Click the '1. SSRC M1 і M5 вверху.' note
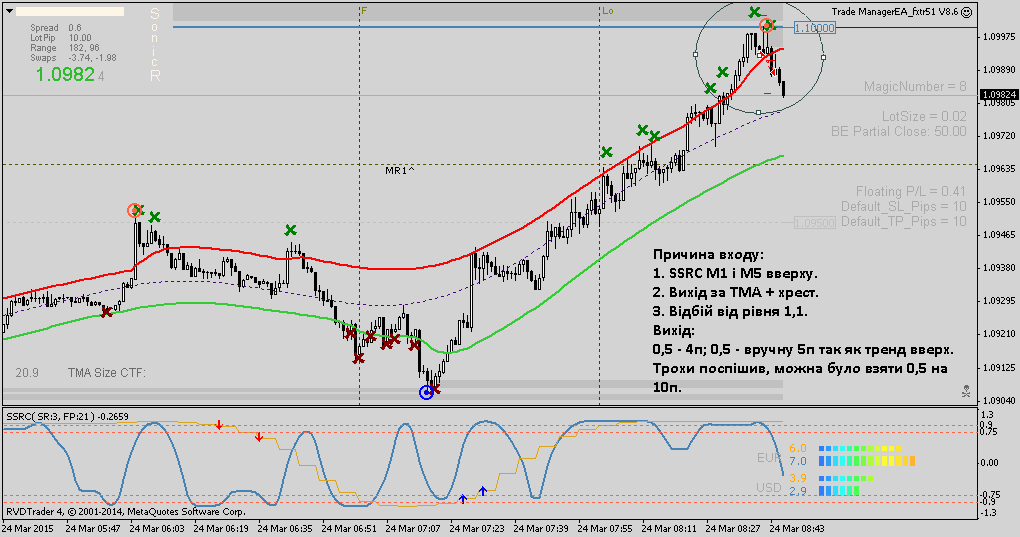 point(735,274)
